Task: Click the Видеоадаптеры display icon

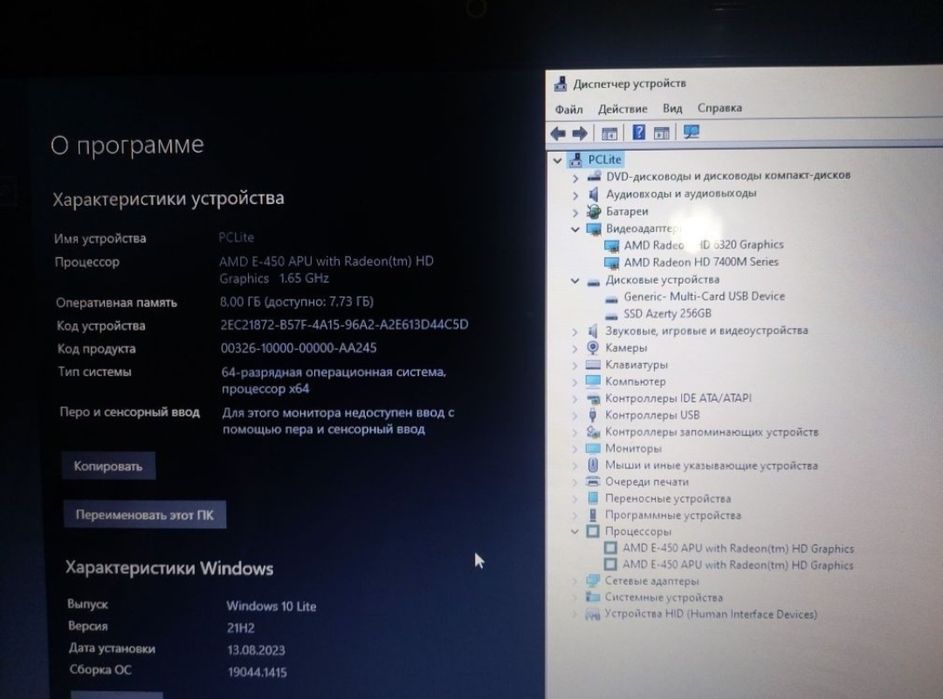Action: pos(594,229)
